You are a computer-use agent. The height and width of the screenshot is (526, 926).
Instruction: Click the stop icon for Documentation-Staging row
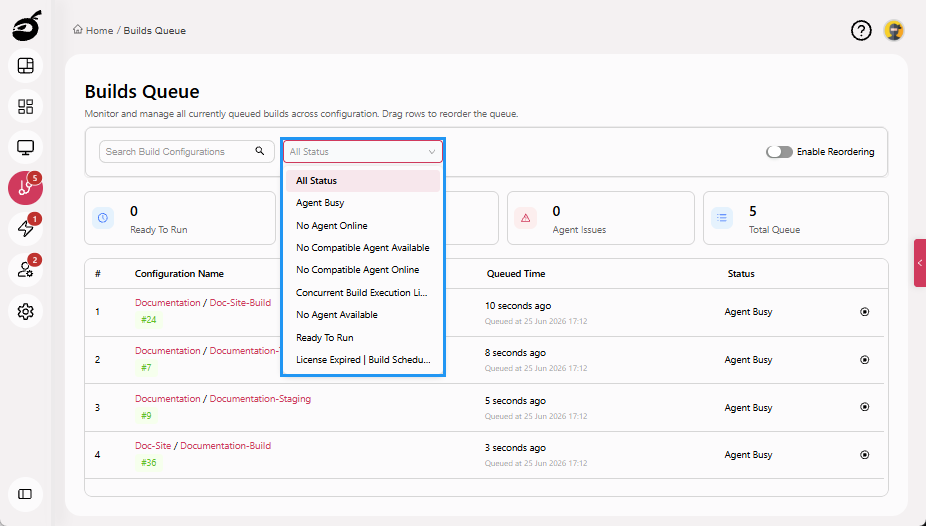865,407
